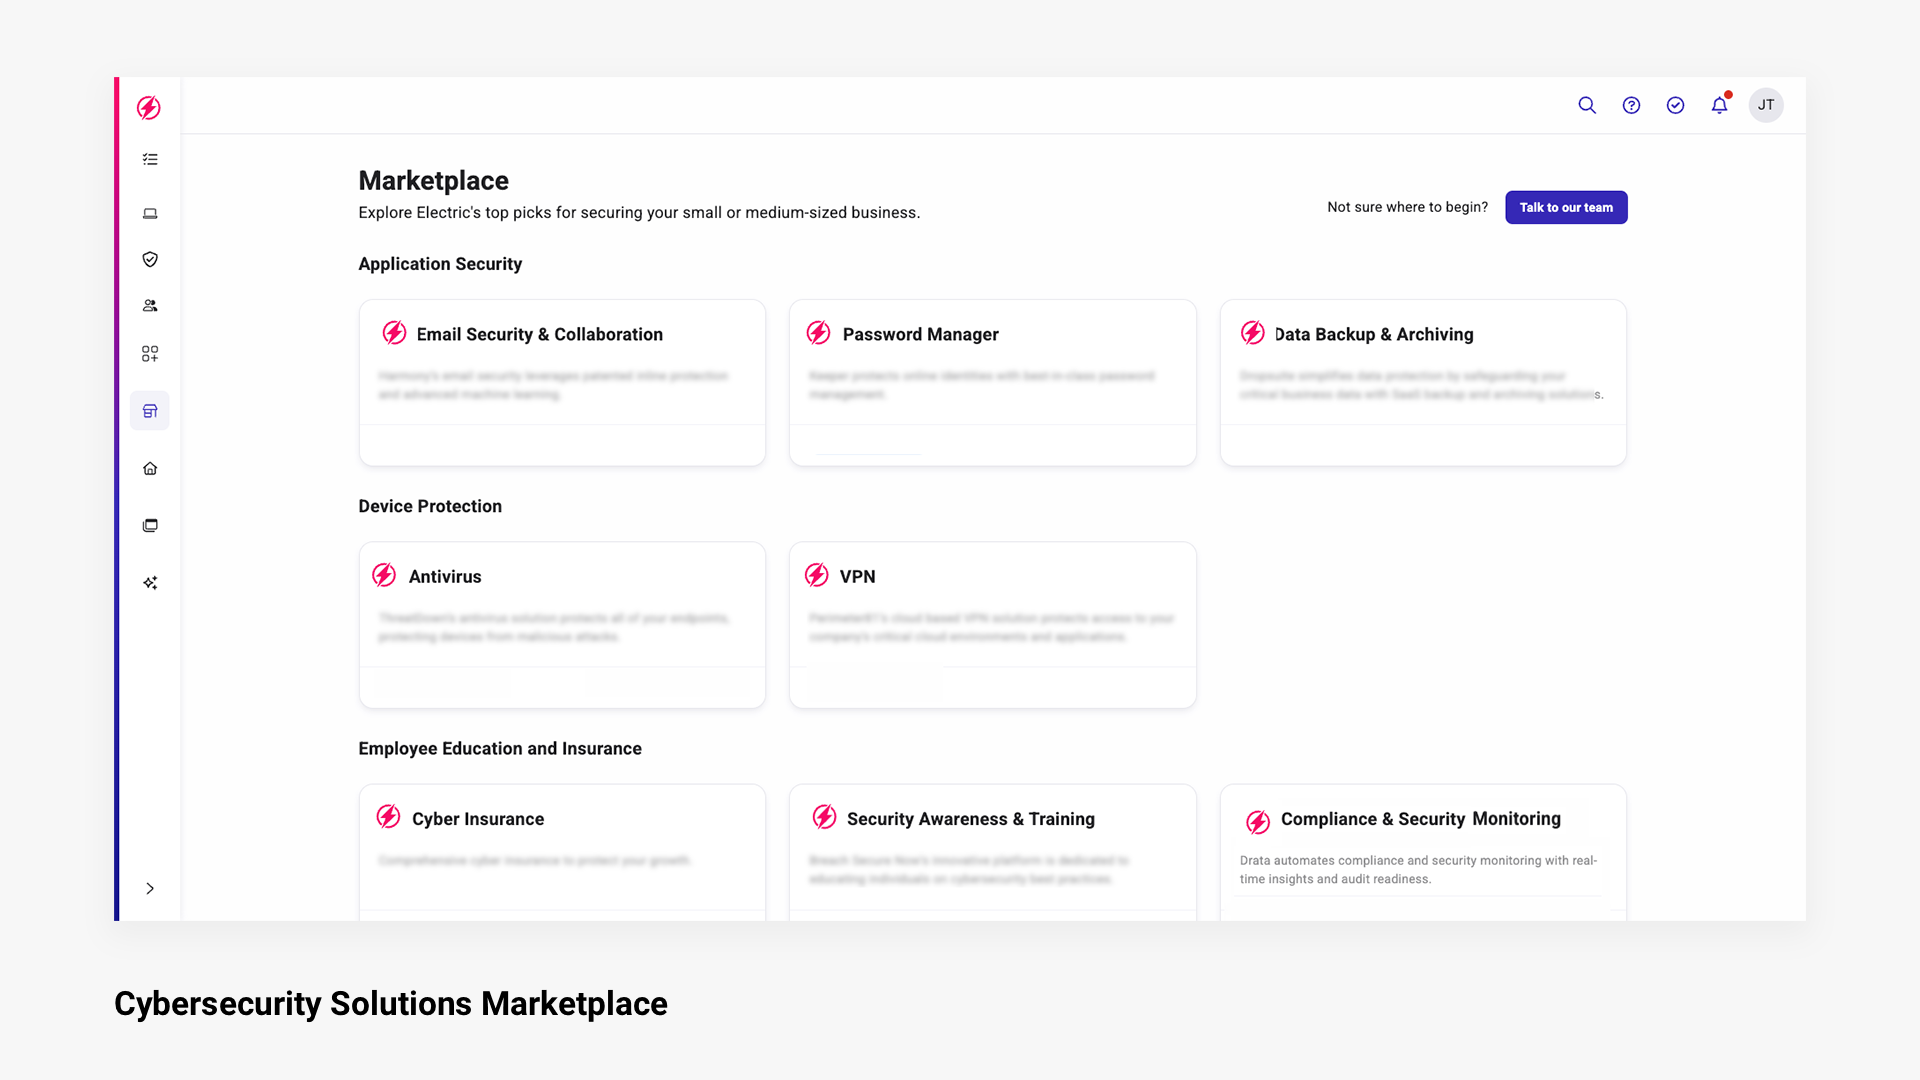Open the home icon in the sidebar

click(150, 469)
